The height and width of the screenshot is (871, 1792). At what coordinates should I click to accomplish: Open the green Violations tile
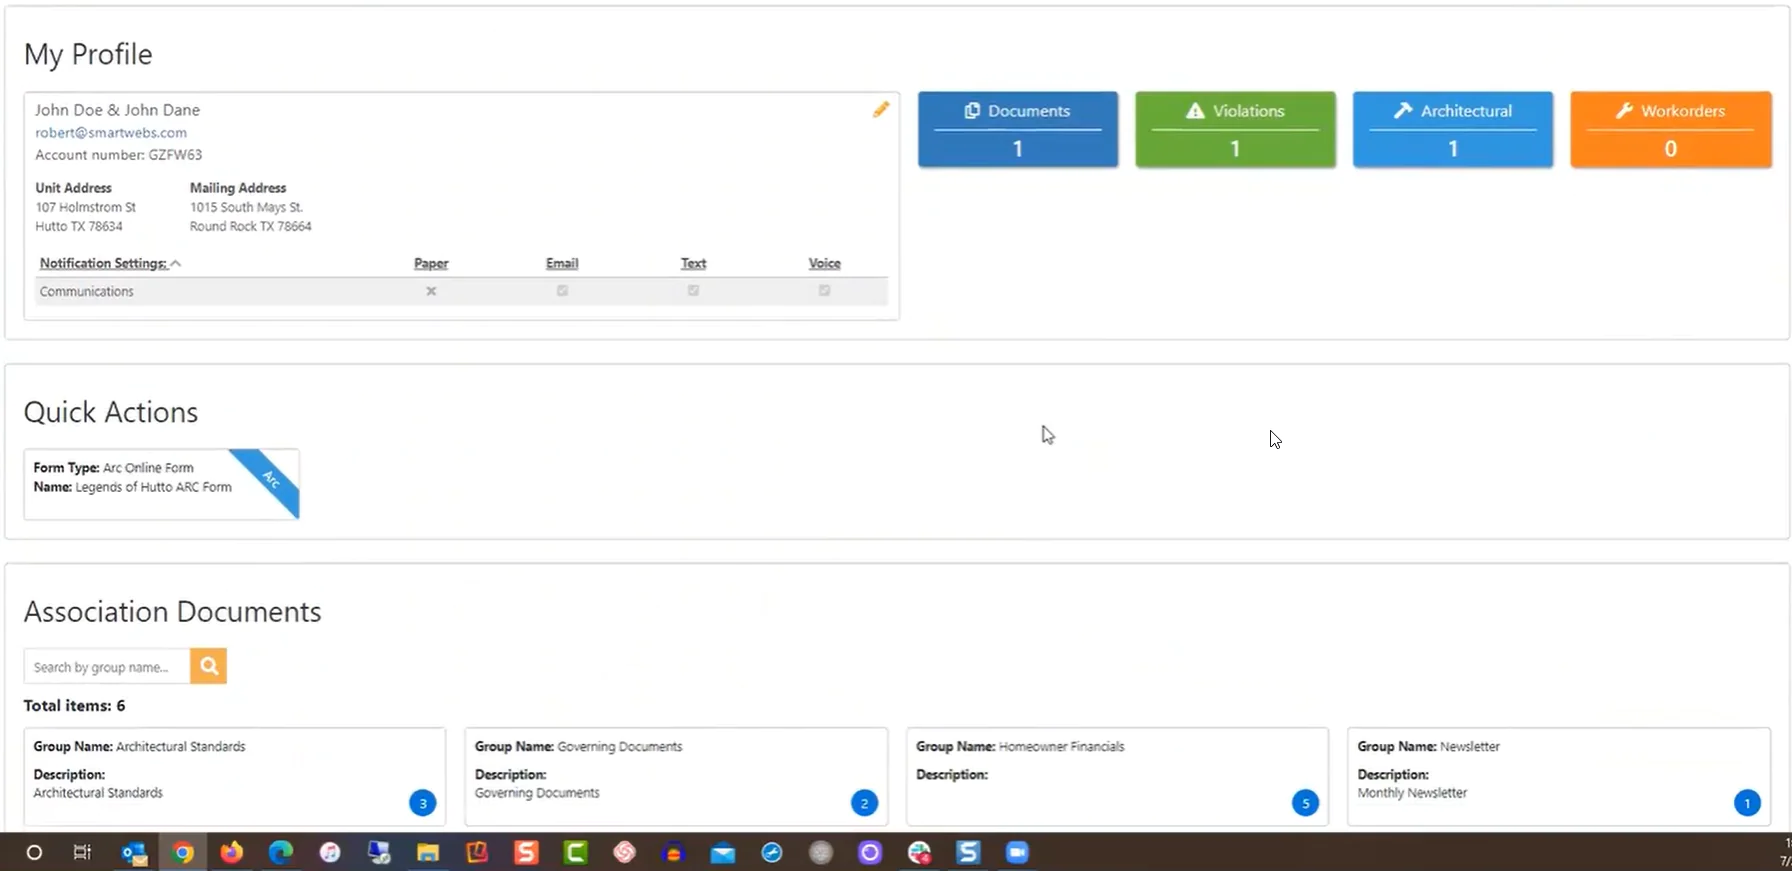click(x=1235, y=129)
